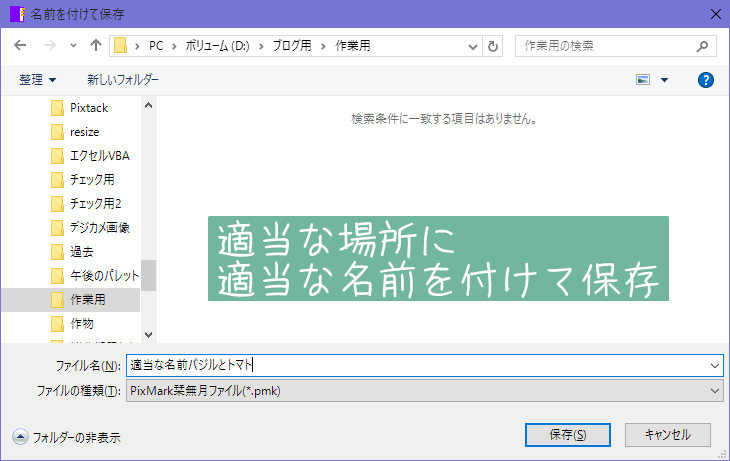Select 作業用 in the address path
The image size is (730, 461).
[352, 46]
